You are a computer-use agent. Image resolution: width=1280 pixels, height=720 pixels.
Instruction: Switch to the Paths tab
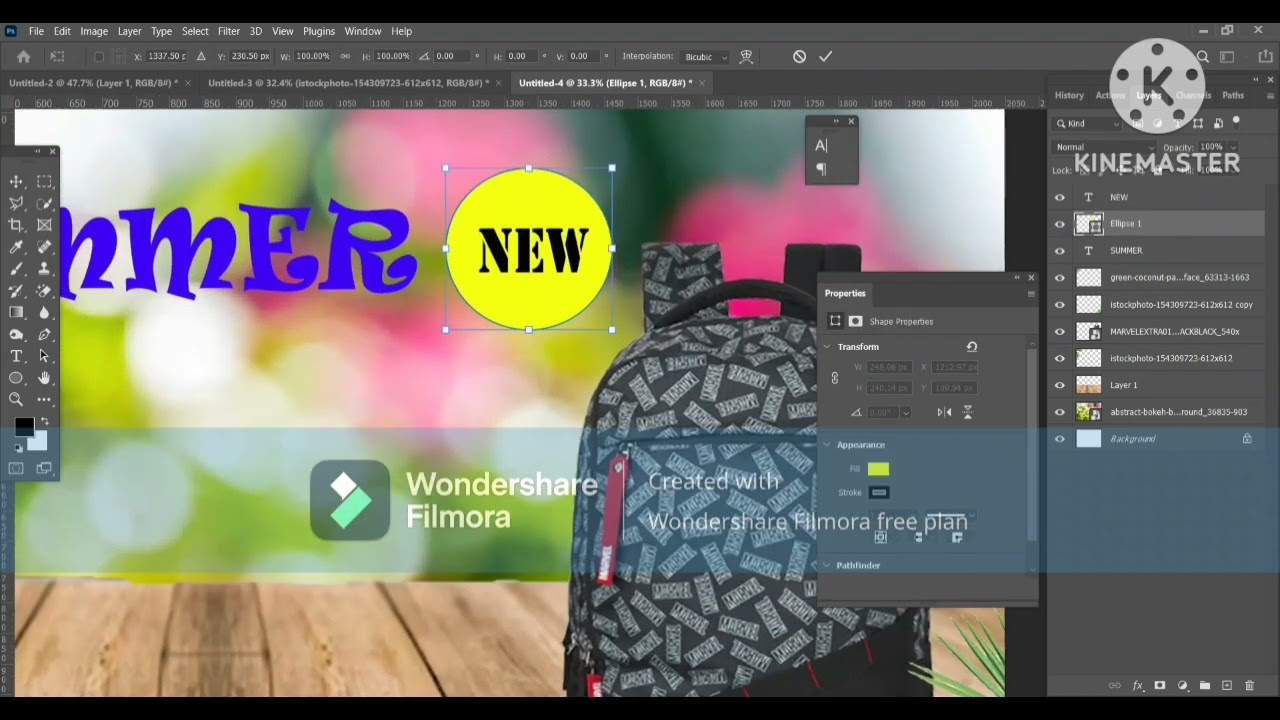[1233, 96]
